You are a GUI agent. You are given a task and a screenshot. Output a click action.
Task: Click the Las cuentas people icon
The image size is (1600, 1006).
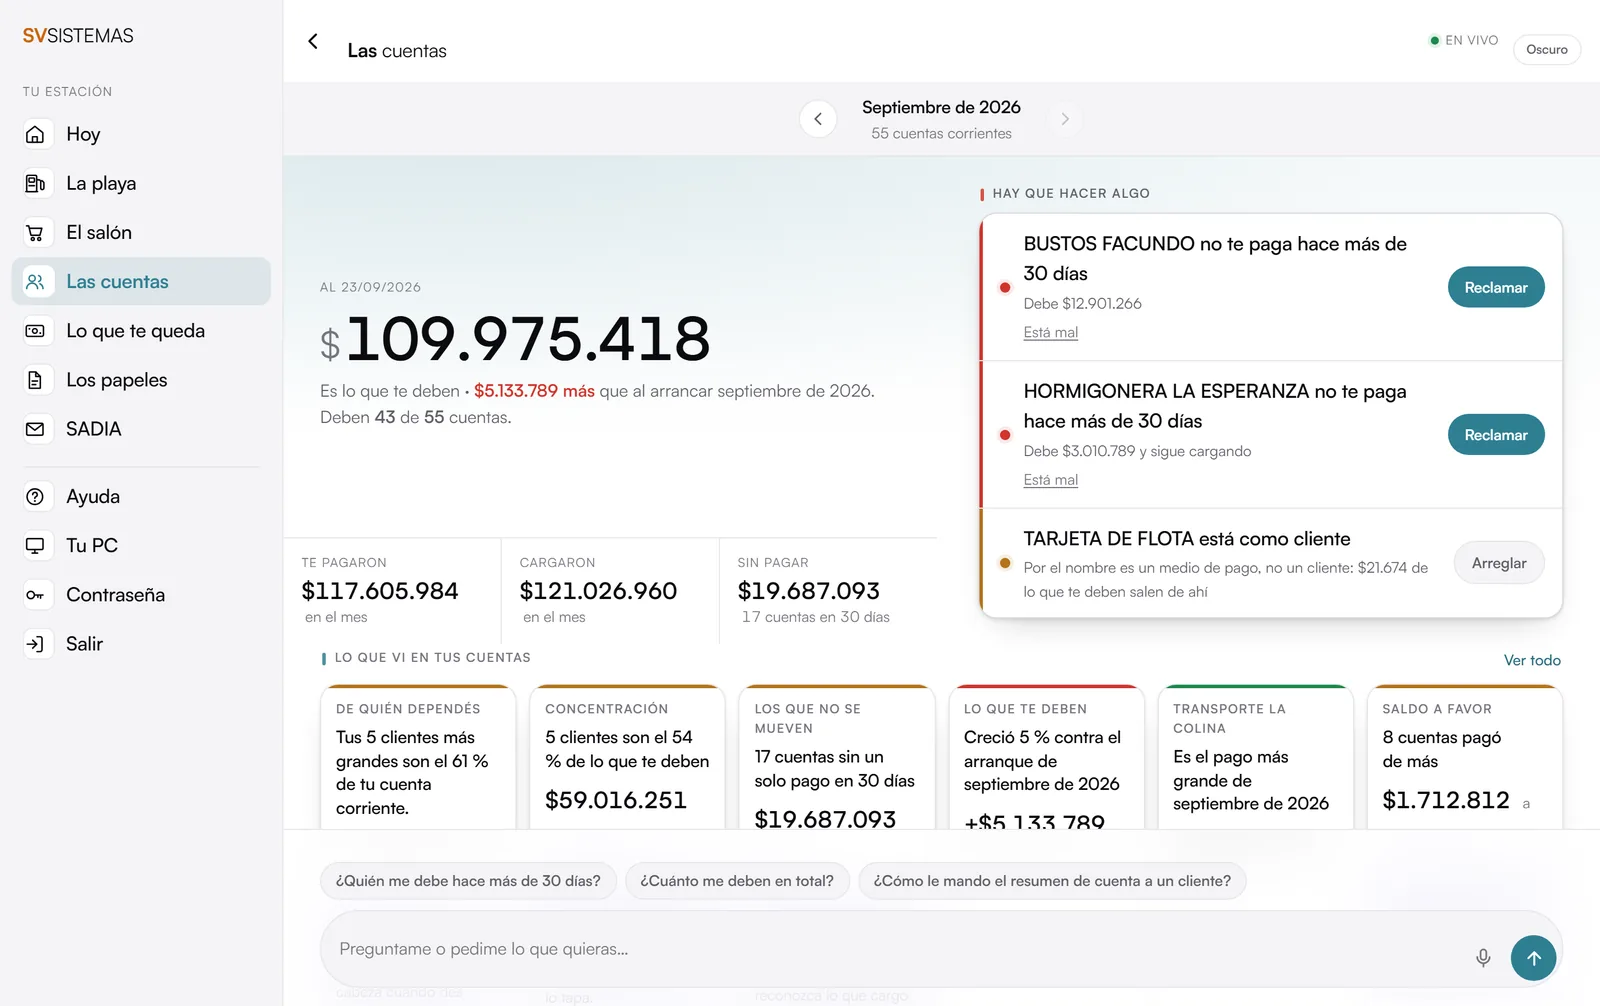click(35, 282)
